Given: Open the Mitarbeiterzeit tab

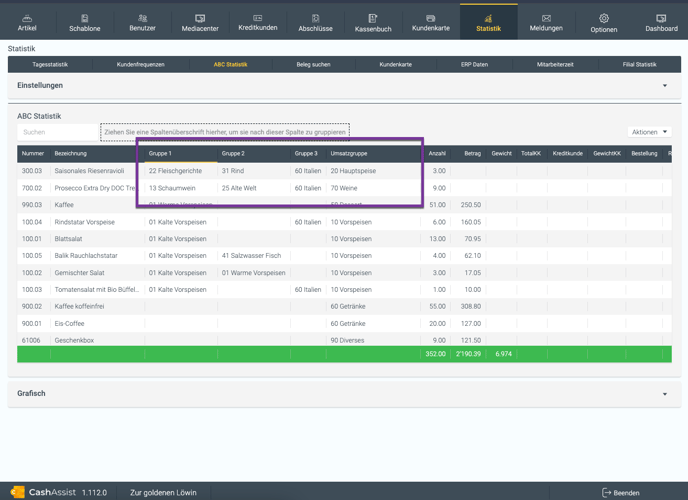Looking at the screenshot, I should (555, 64).
